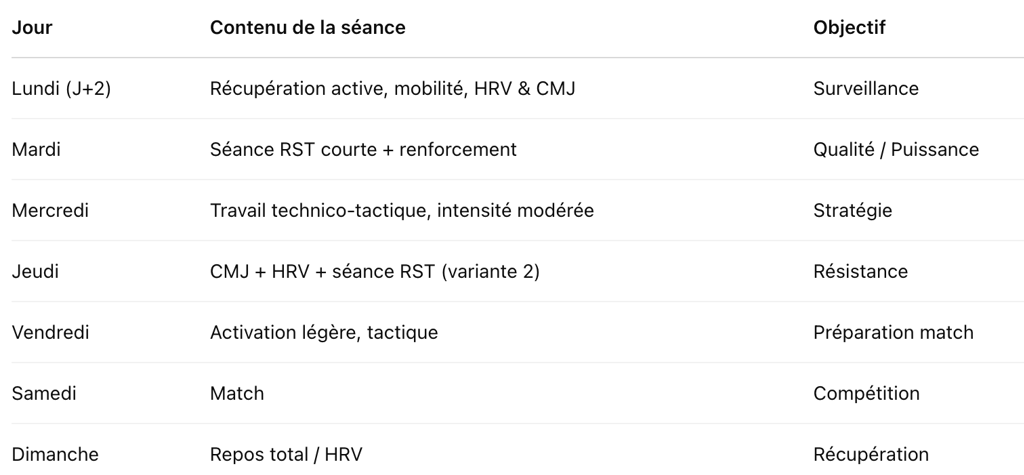Select the 'CMJ + HRV + séance RST' cell
Image resolution: width=1024 pixels, height=475 pixels.
(374, 272)
